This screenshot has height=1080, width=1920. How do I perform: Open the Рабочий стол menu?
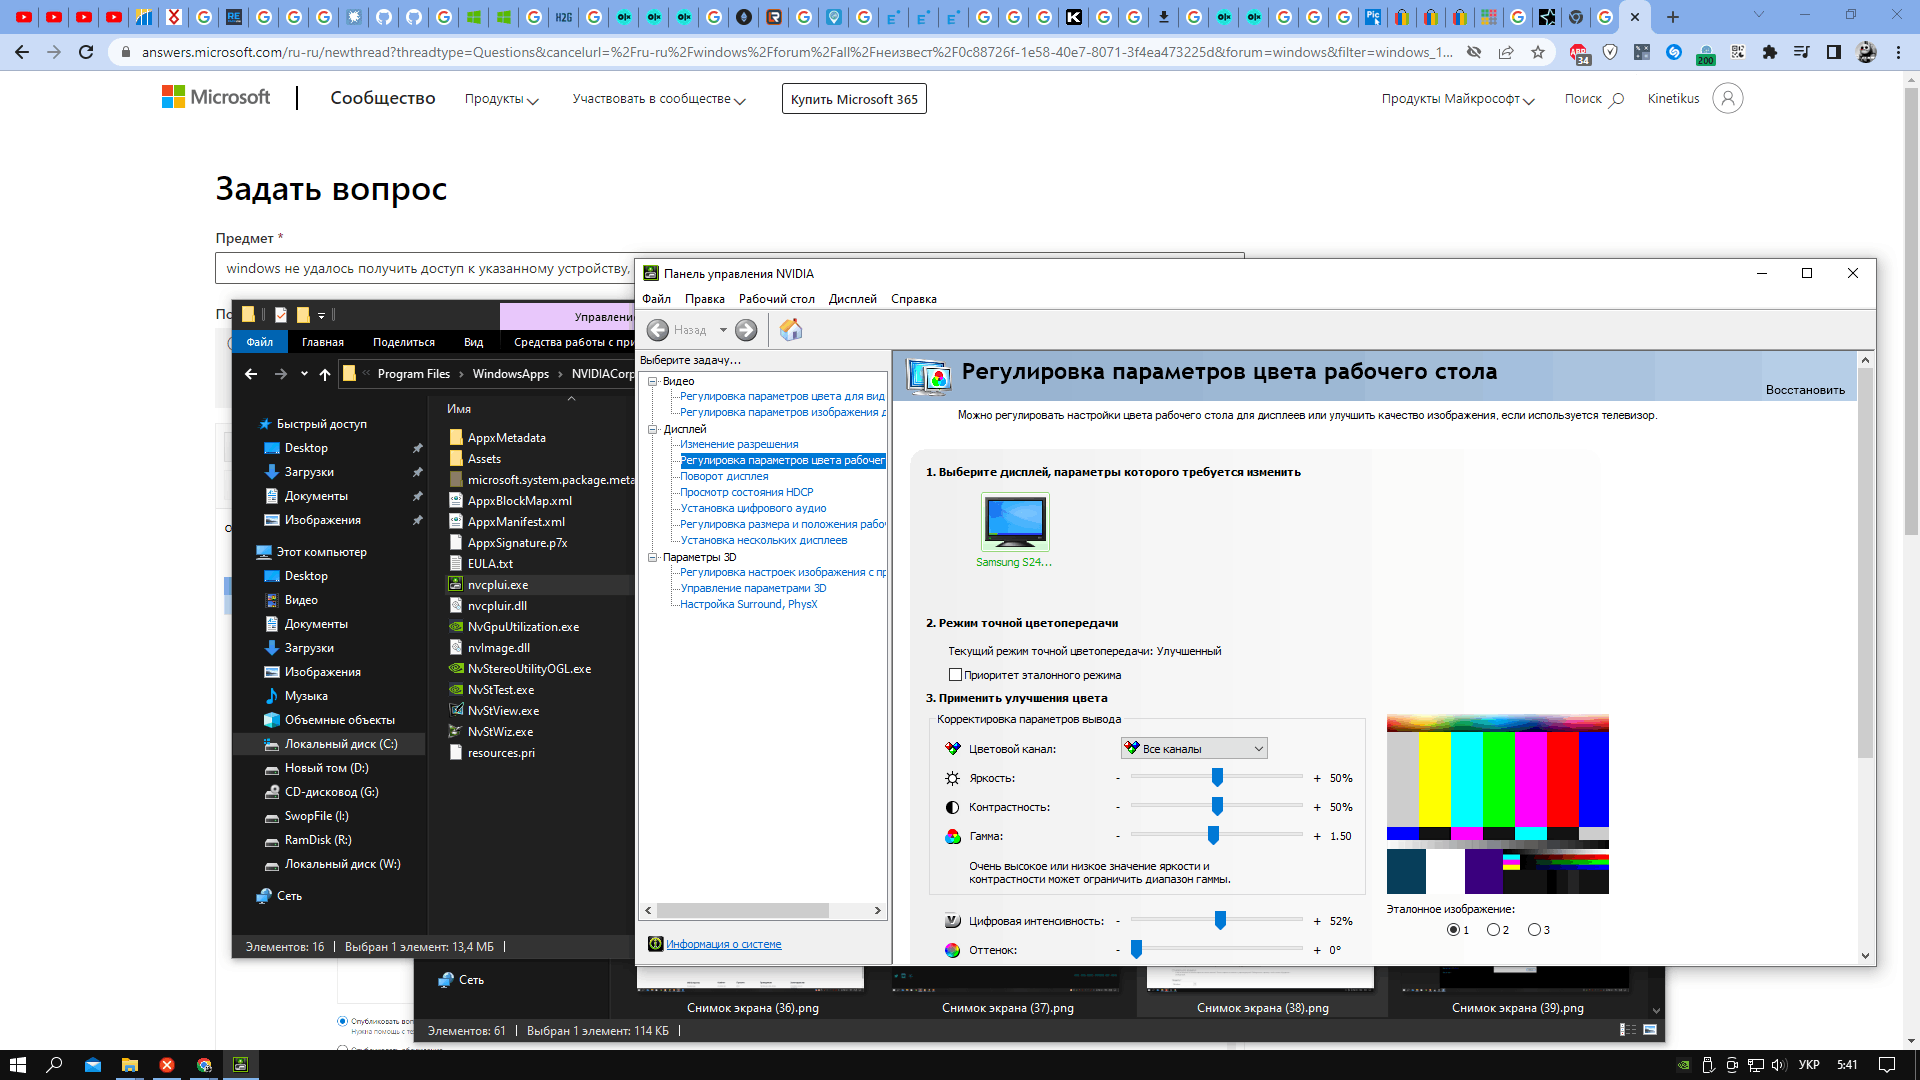coord(777,299)
